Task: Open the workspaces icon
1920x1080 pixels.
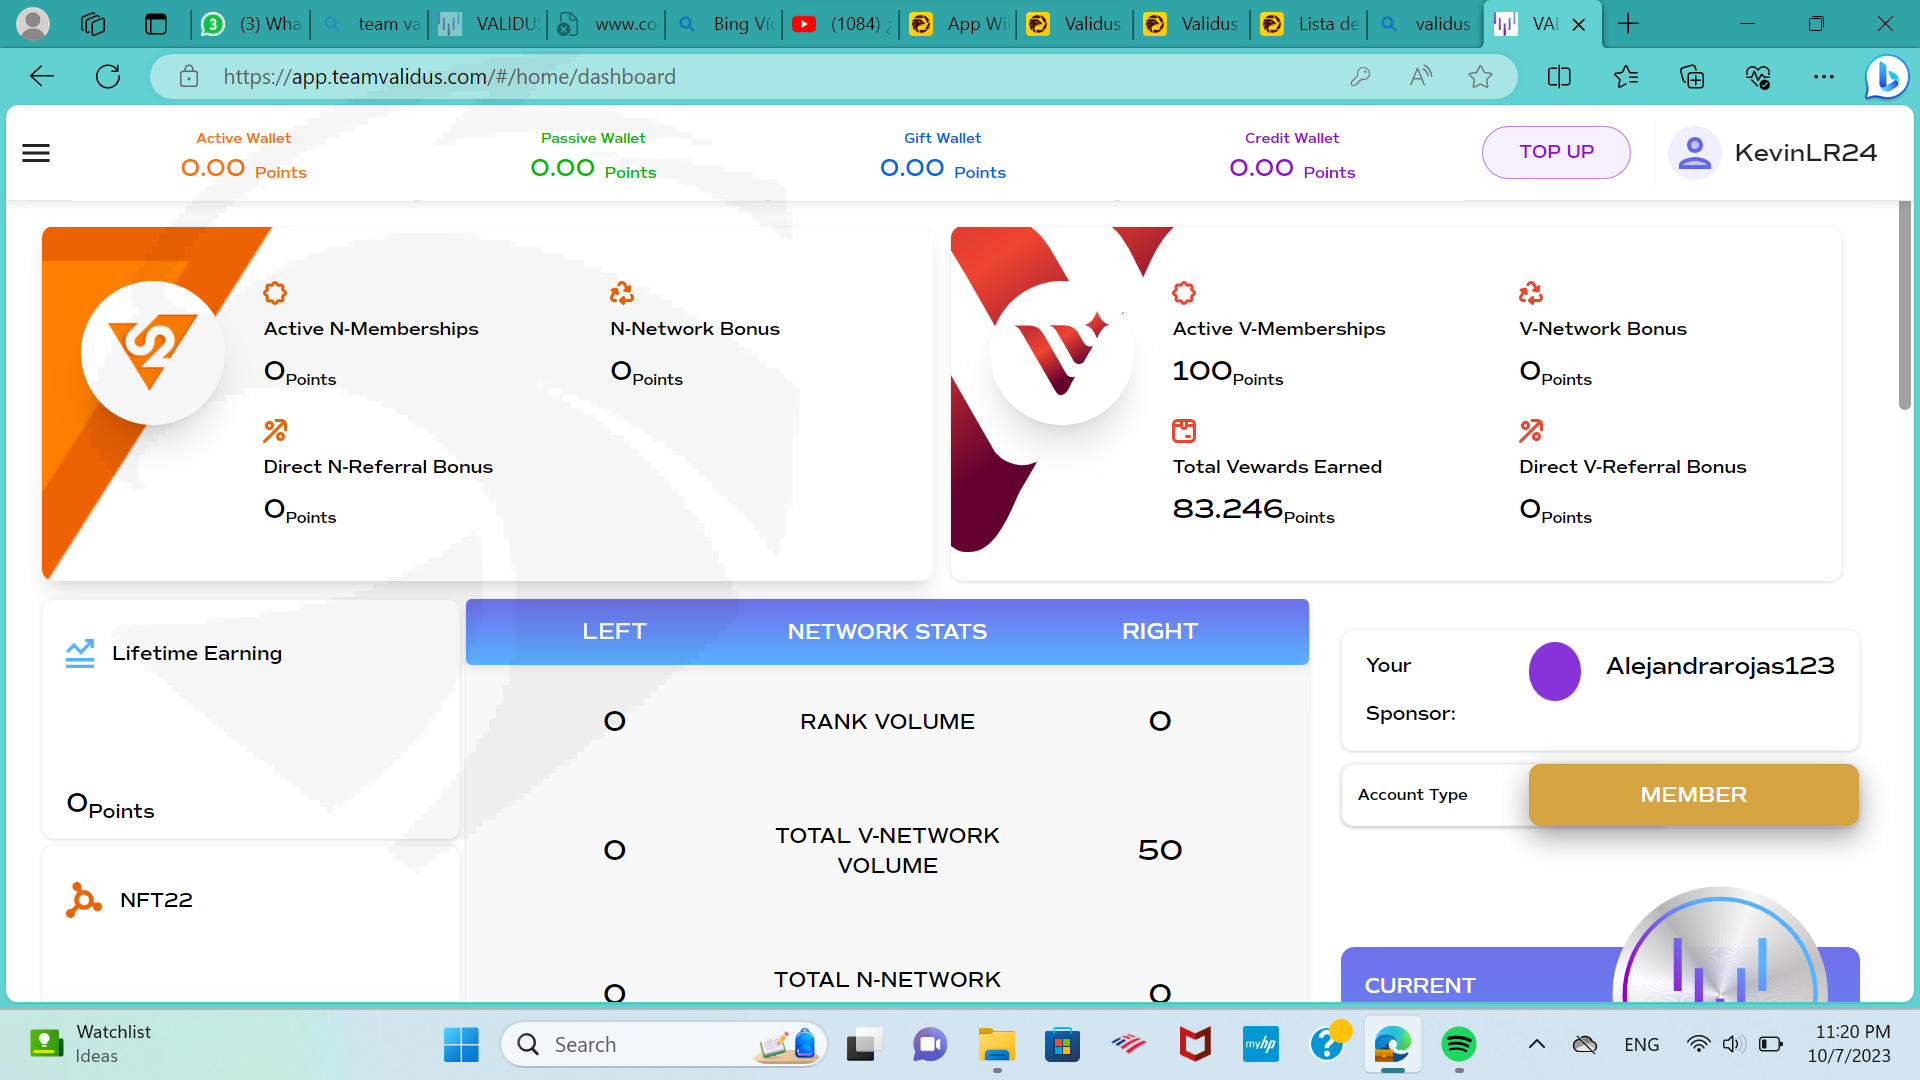Action: 93,24
